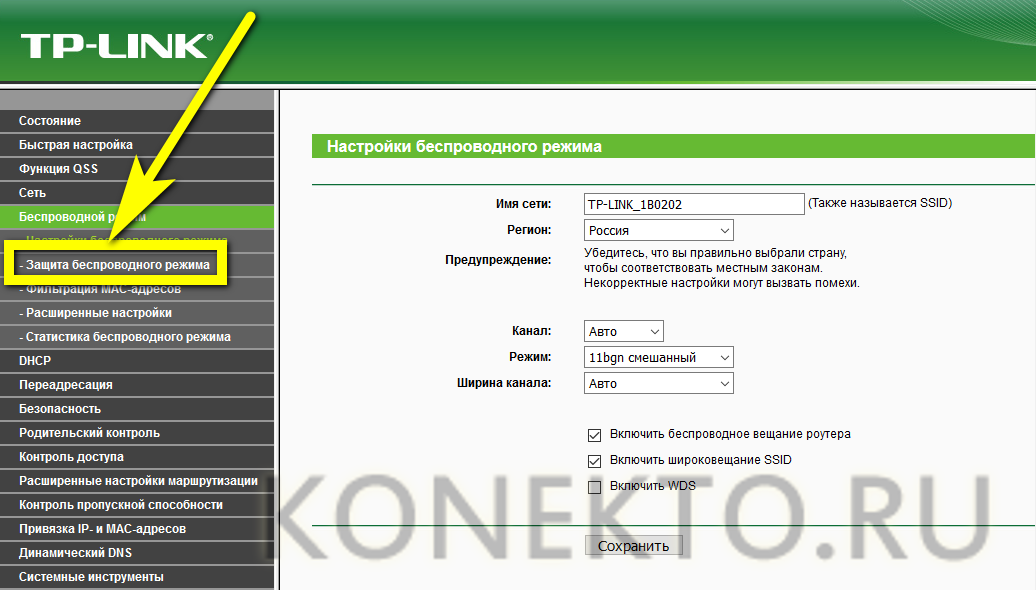The height and width of the screenshot is (590, 1036).
Task: Click the Ширина канала label
Action: pos(503,383)
